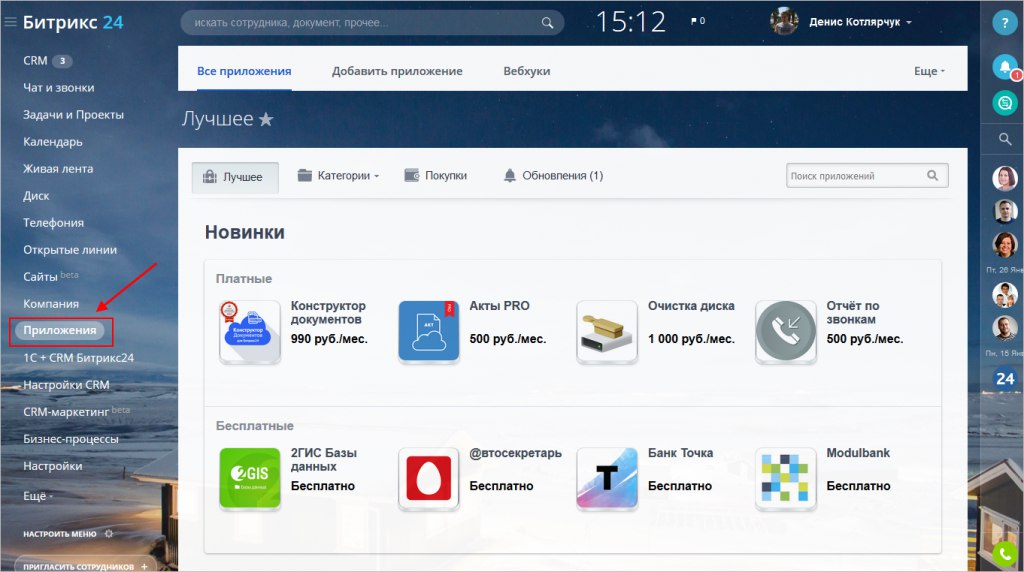The width and height of the screenshot is (1024, 572).
Task: Open first contact avatar in right sidebar
Action: point(1005,178)
